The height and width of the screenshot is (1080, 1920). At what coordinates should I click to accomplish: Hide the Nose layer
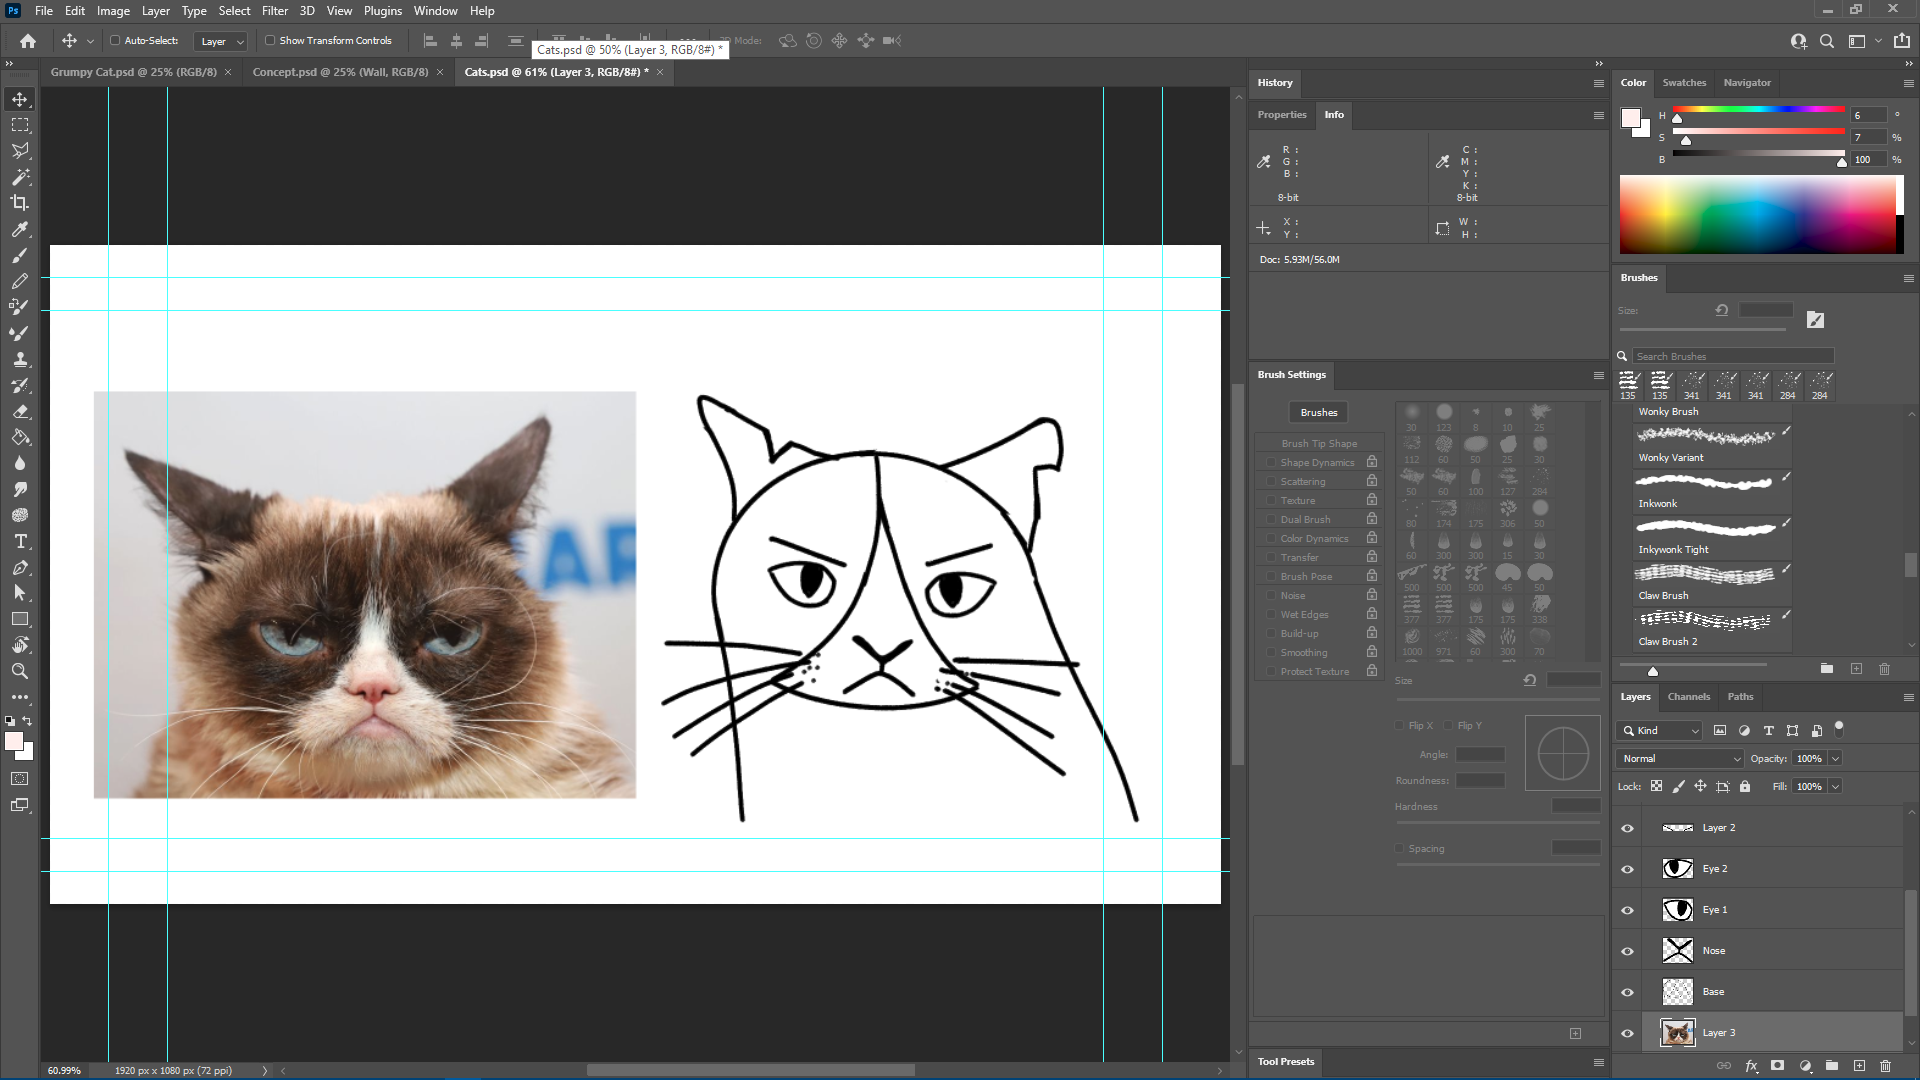click(x=1627, y=951)
